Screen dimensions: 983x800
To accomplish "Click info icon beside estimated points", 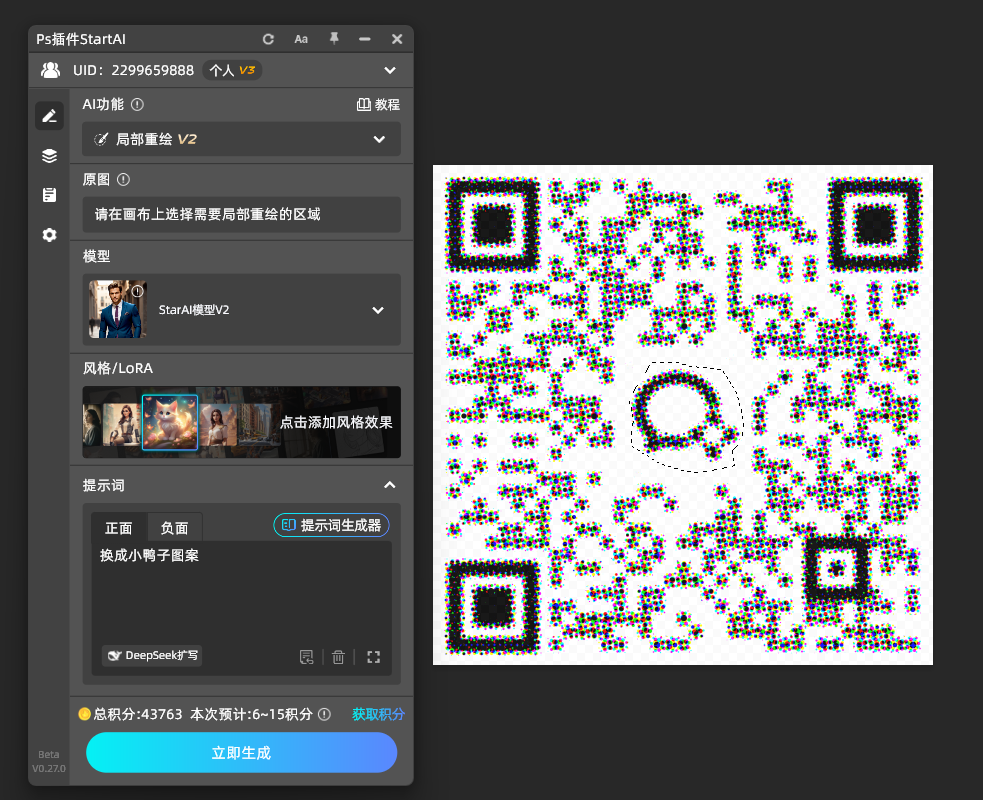I will tap(324, 714).
